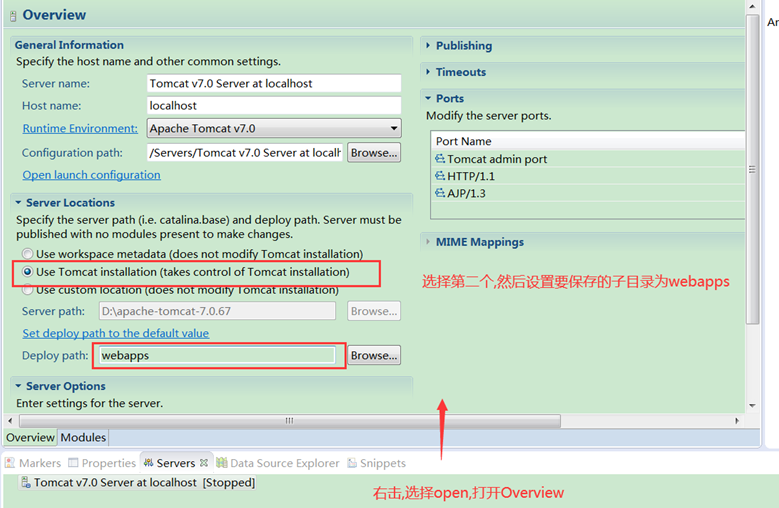Image resolution: width=779 pixels, height=508 pixels.
Task: Open the Data Source Explorer tab
Action: click(x=278, y=463)
